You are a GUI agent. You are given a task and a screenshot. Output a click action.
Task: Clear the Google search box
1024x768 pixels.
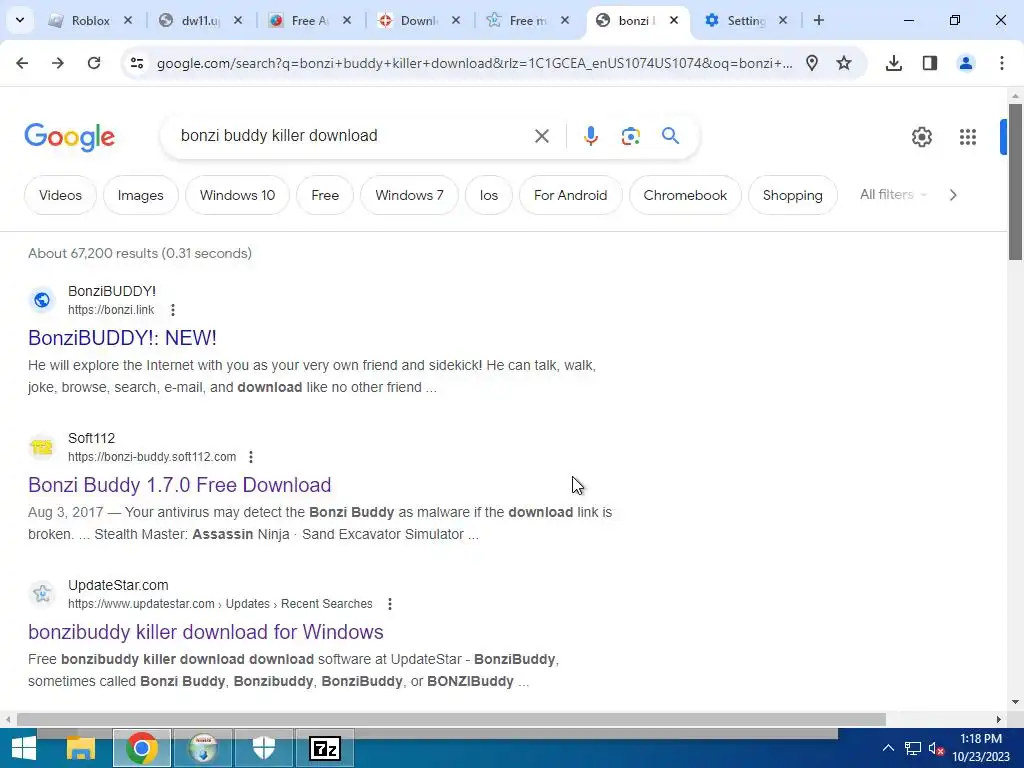pos(541,136)
